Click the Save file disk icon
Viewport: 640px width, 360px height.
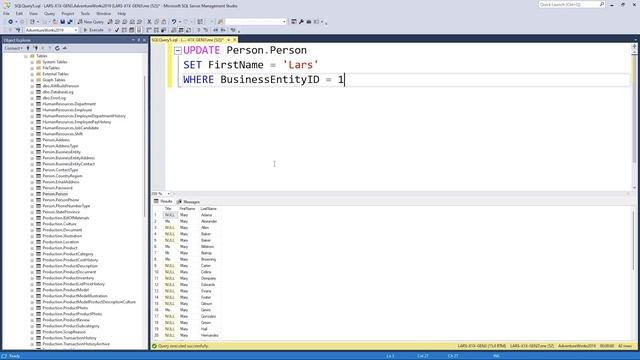(62, 22)
